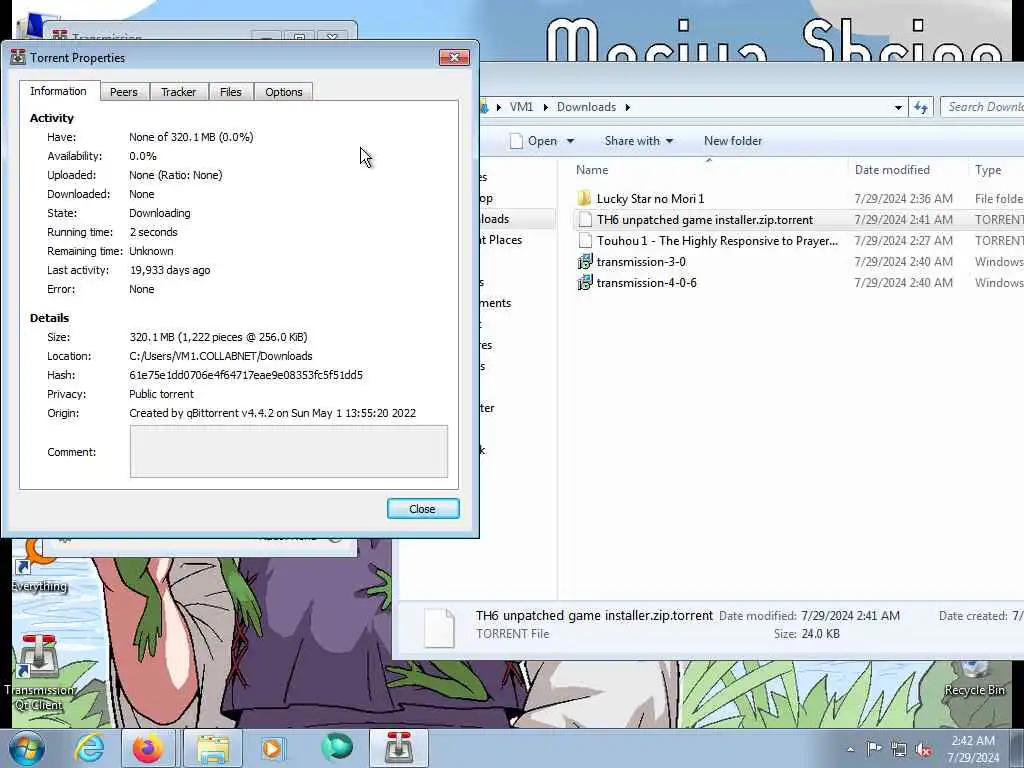Open the Share with dropdown menu
This screenshot has width=1024, height=768.
point(639,141)
